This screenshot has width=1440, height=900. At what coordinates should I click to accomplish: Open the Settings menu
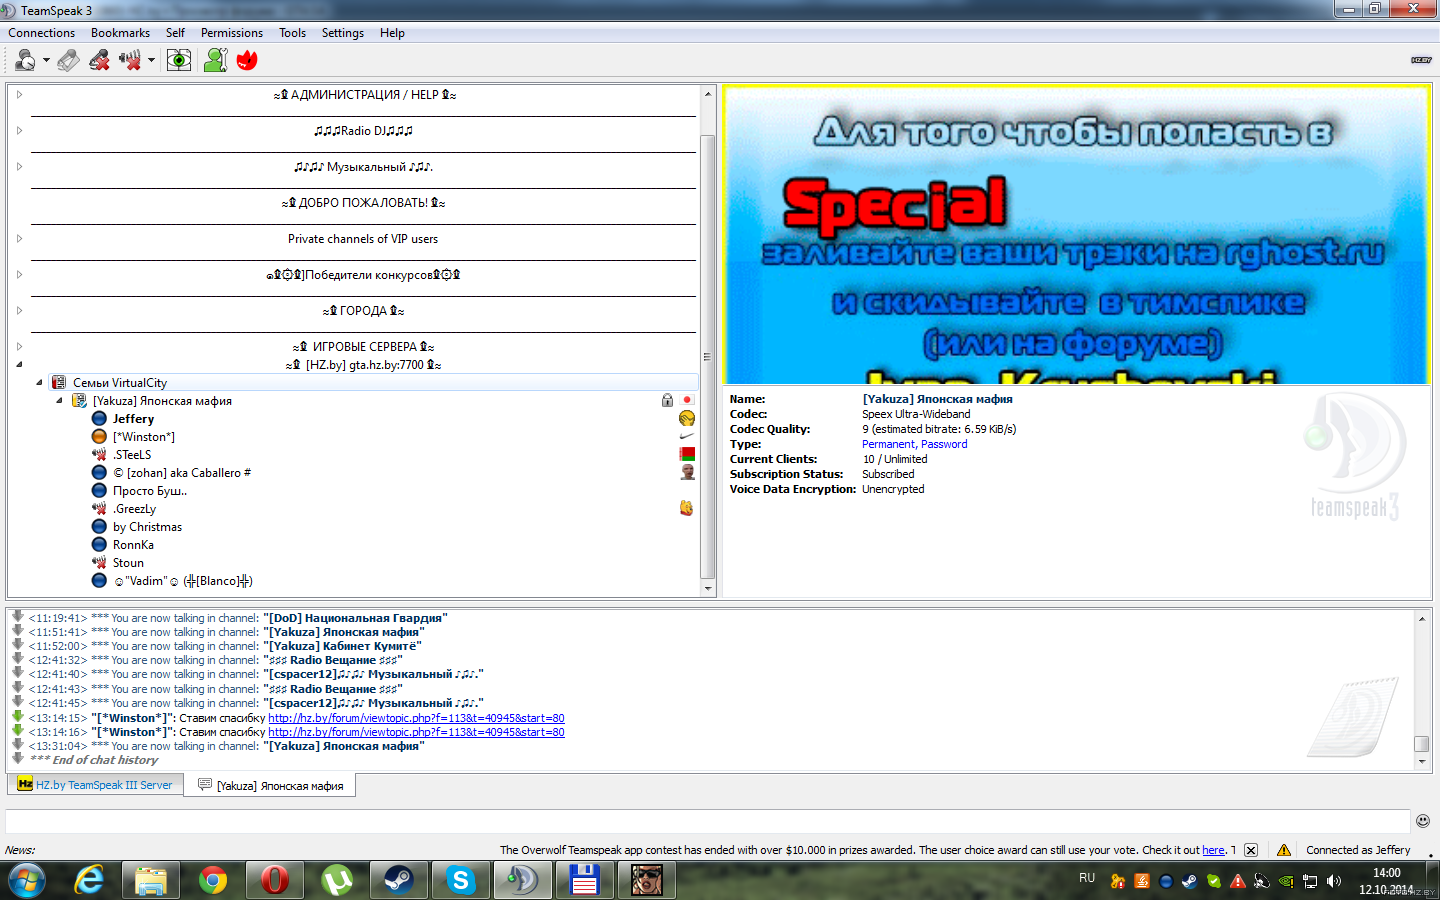point(343,33)
